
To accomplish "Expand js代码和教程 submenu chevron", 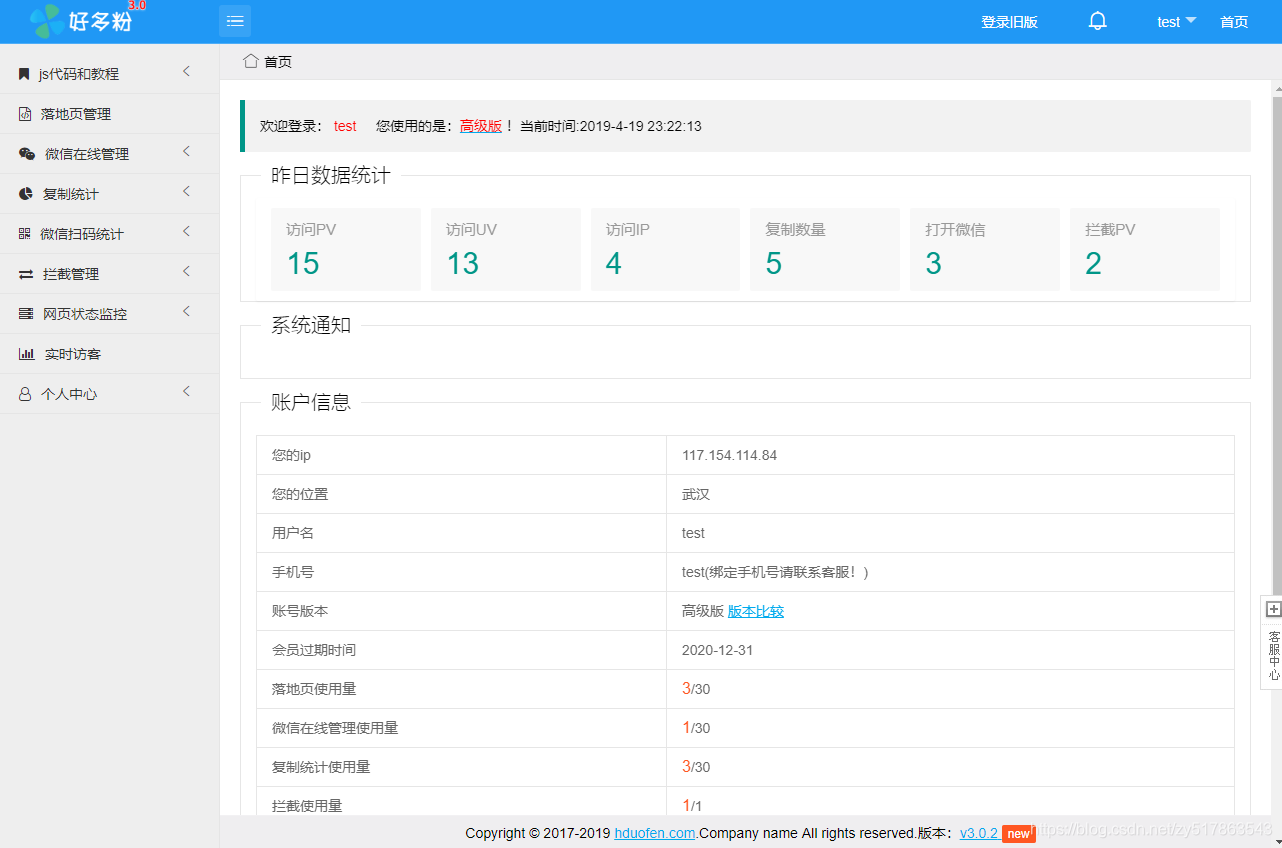I will tap(186, 72).
